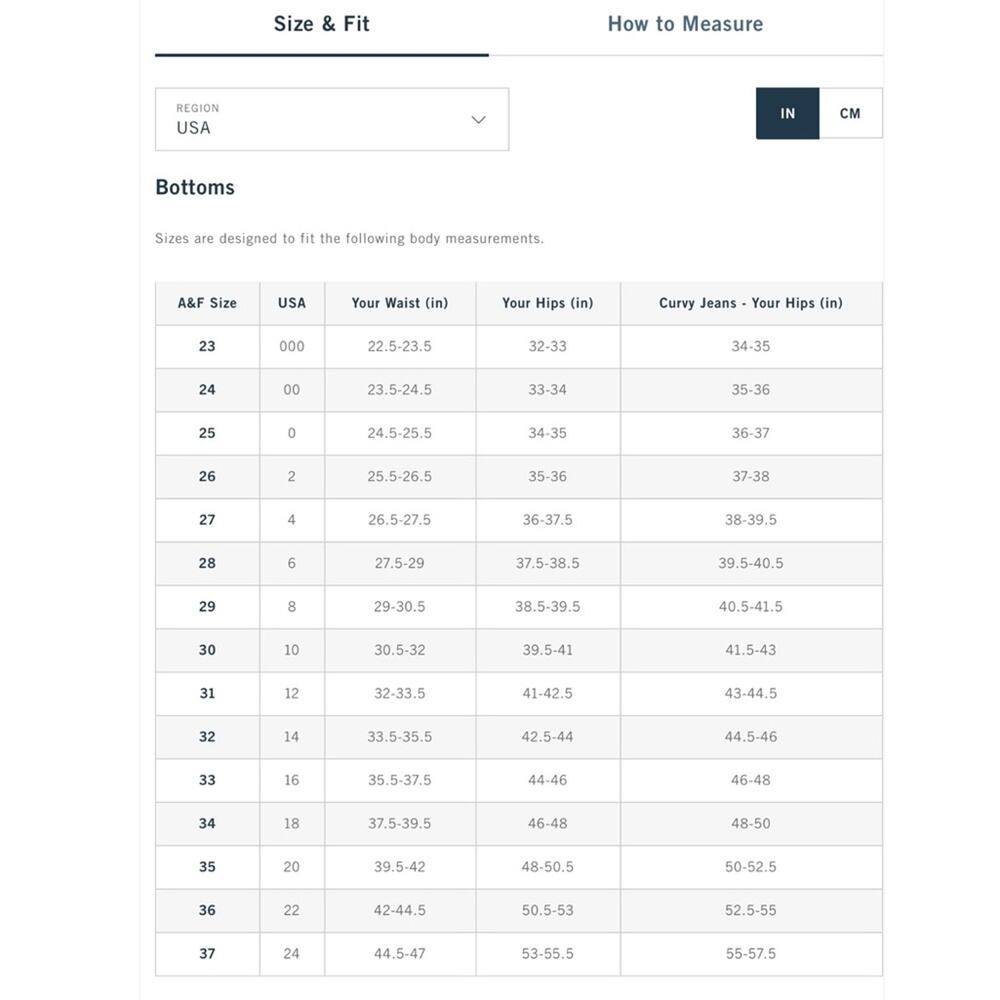
Task: Switch units to CM
Action: point(850,114)
